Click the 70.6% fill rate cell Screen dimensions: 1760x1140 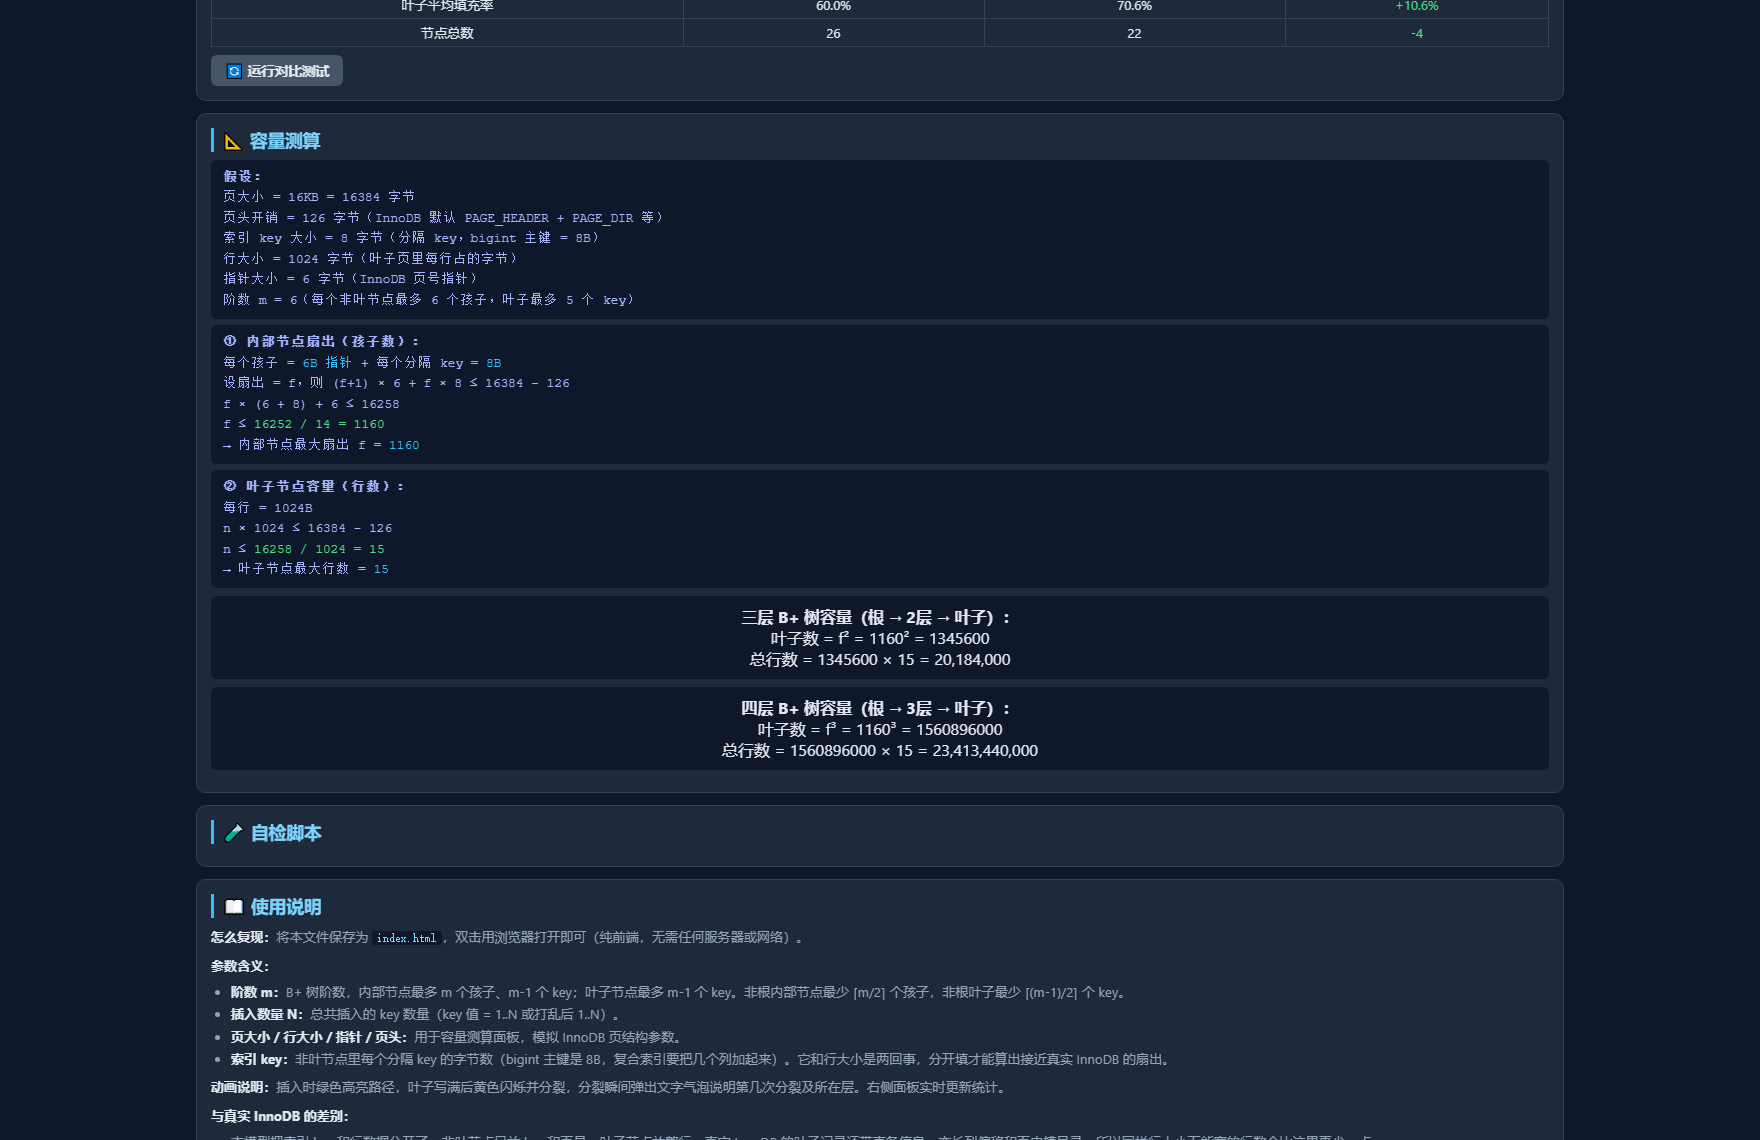[1134, 6]
